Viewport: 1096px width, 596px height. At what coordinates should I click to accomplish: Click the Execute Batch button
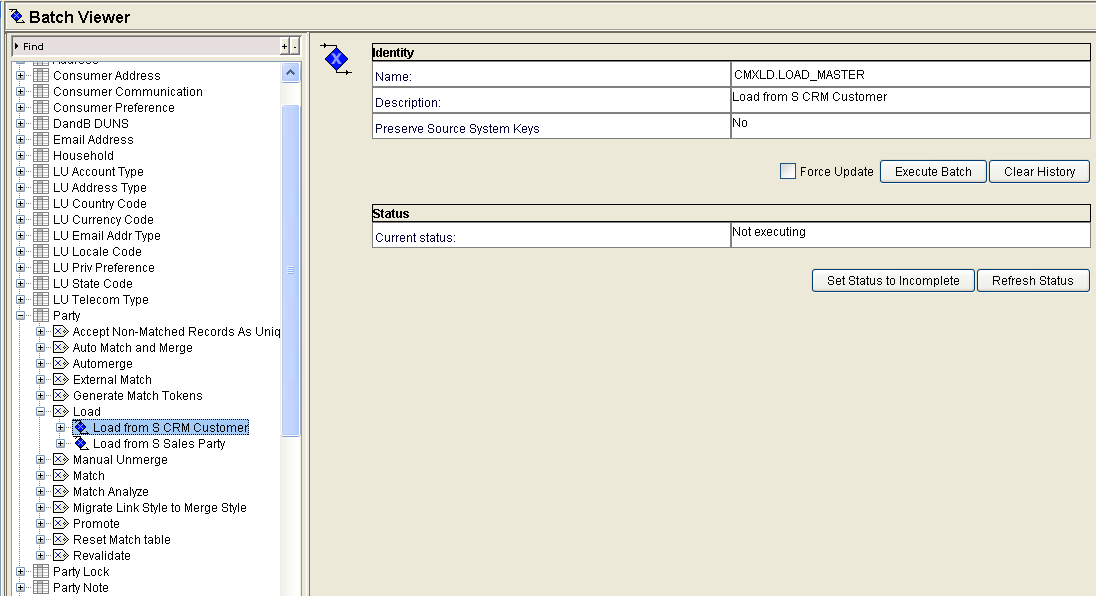point(932,171)
